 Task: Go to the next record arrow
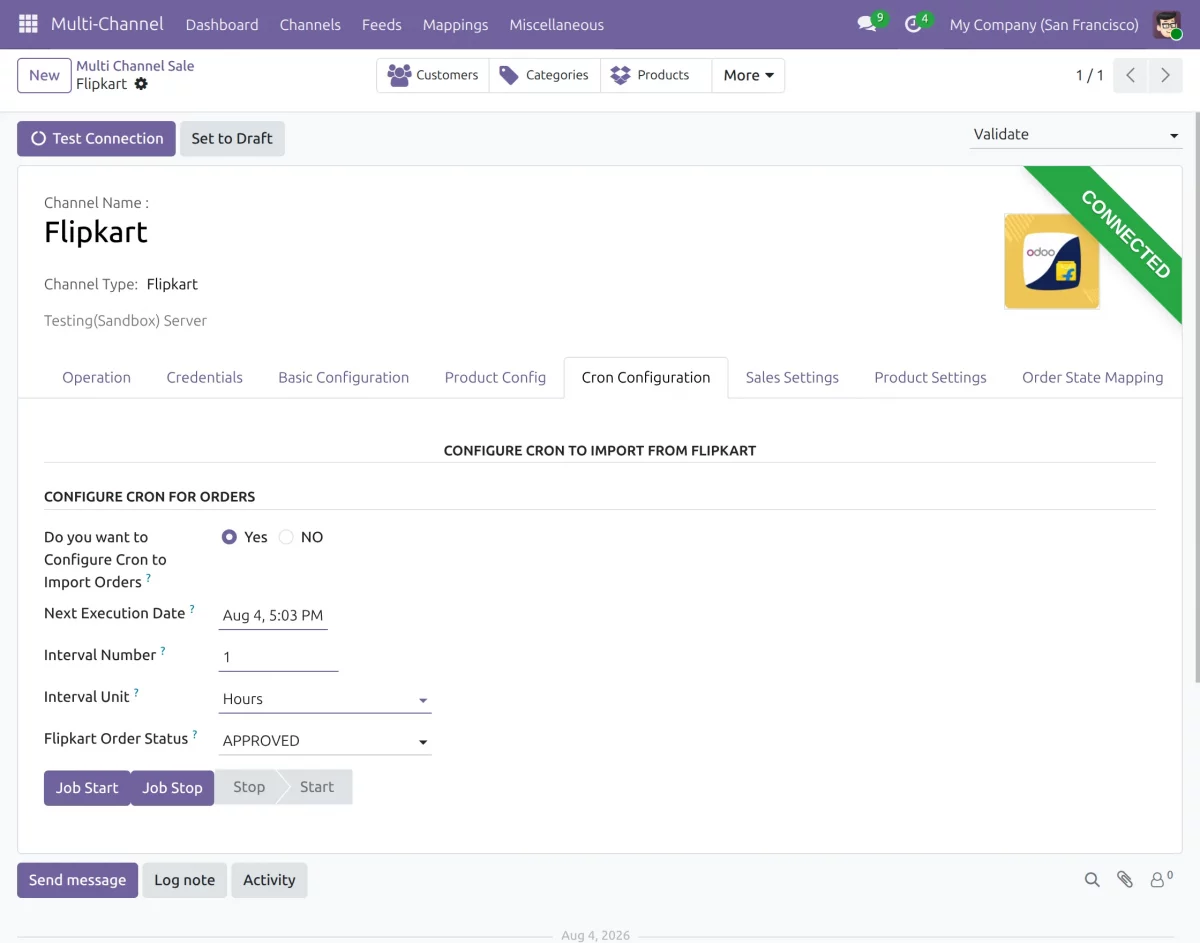tap(1165, 75)
